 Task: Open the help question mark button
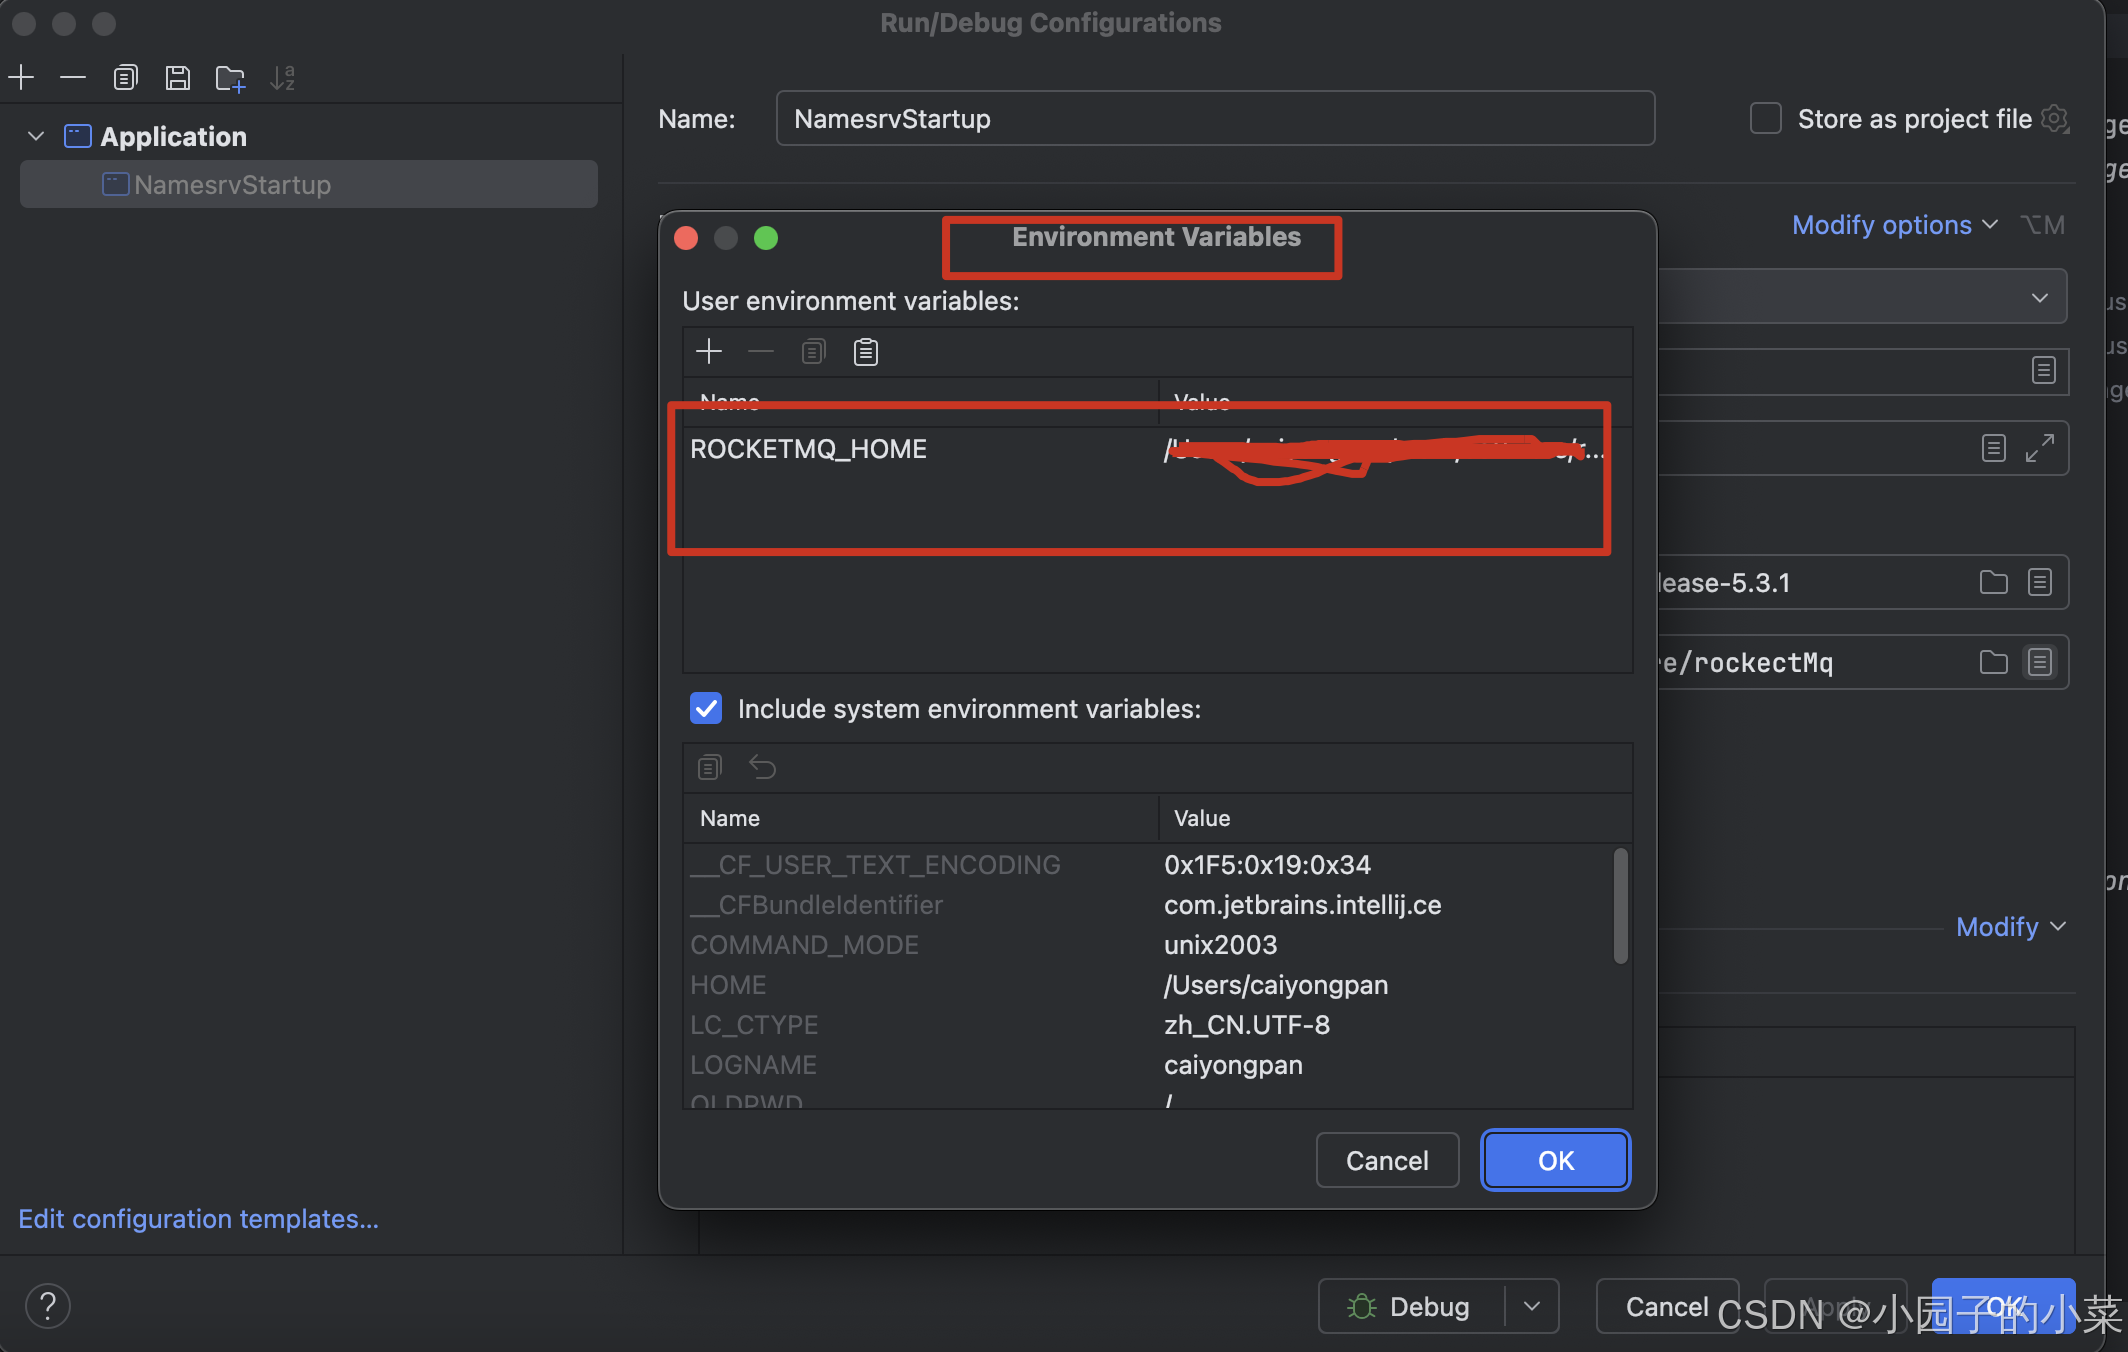coord(47,1305)
